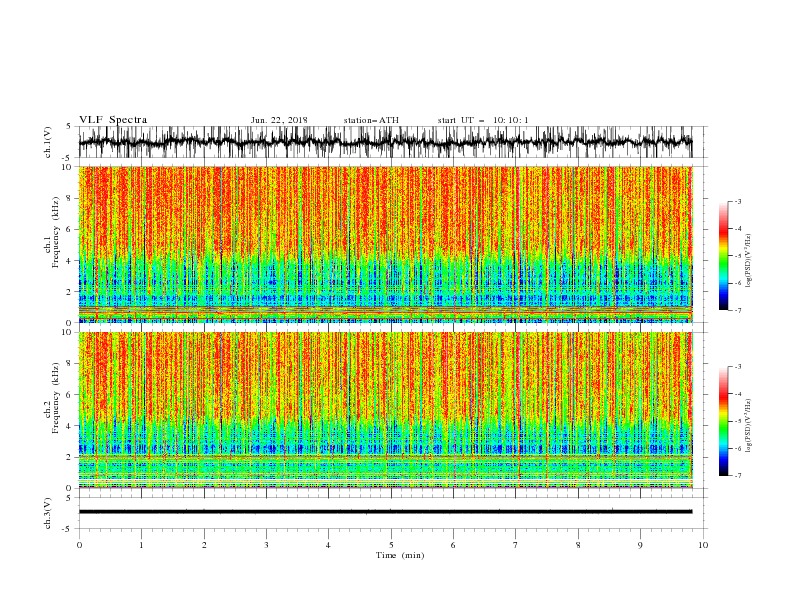
Task: Click the "-7" tick on ch.1 colorbar
Action: point(737,310)
